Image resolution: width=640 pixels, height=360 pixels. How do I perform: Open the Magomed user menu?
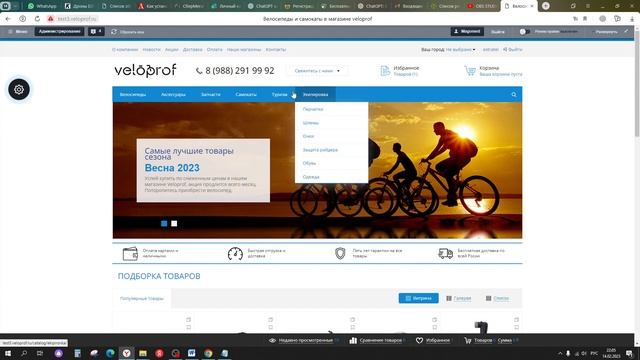pos(467,31)
